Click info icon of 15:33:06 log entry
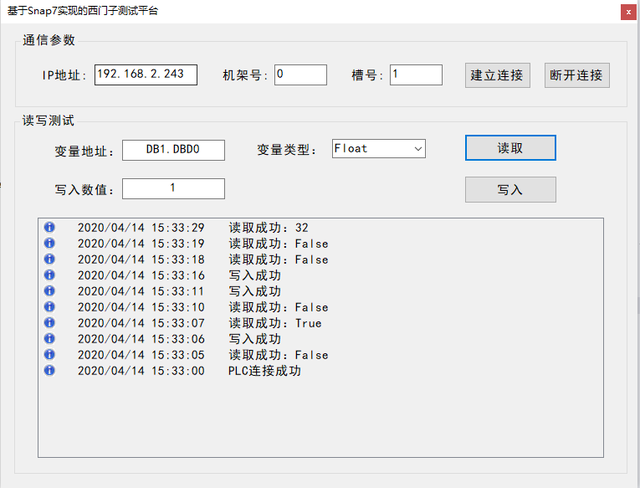Image resolution: width=640 pixels, height=488 pixels. click(49, 339)
